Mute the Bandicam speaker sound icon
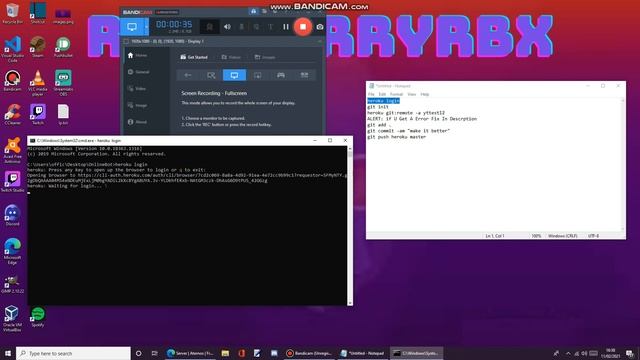Screen dimensions: 640x360 click(x=227, y=27)
